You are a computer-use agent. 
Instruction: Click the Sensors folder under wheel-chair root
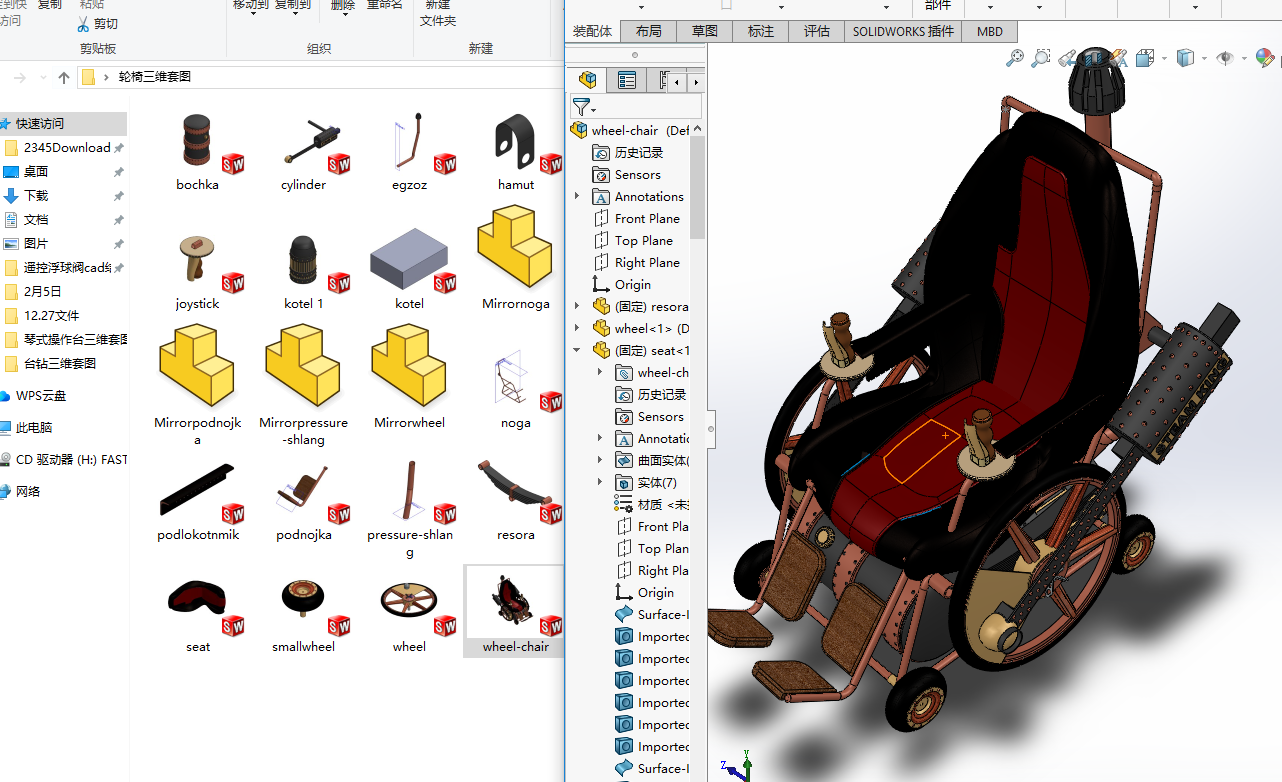point(626,174)
